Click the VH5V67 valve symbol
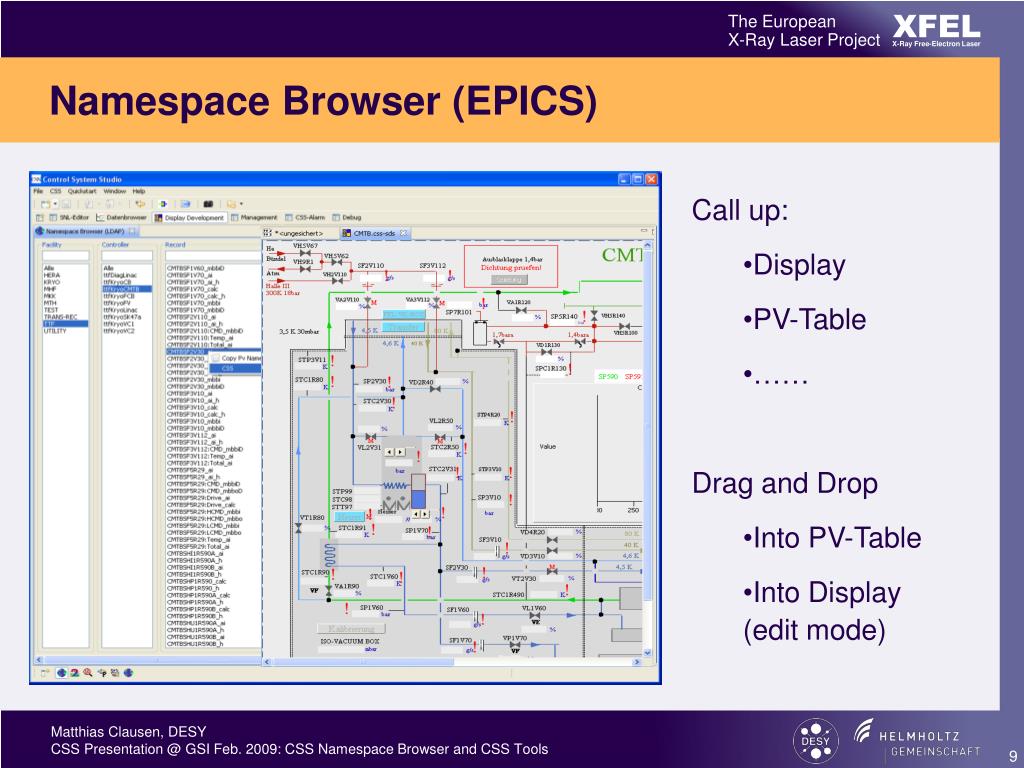The image size is (1024, 768). tap(305, 253)
